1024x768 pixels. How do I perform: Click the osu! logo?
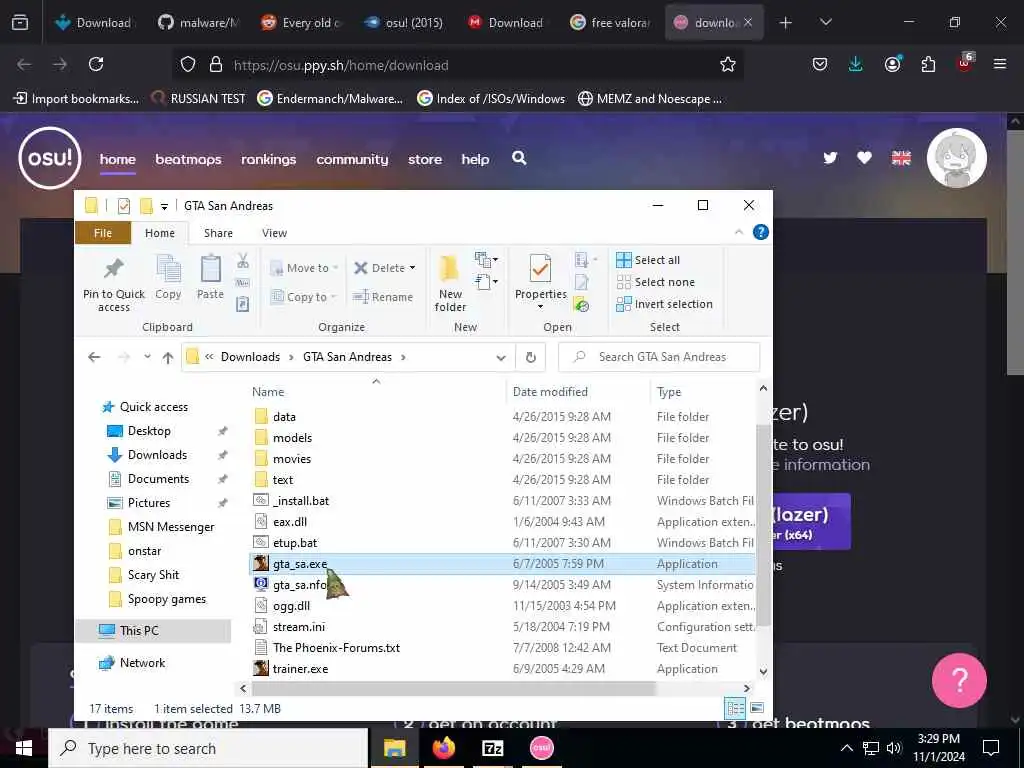tap(50, 158)
